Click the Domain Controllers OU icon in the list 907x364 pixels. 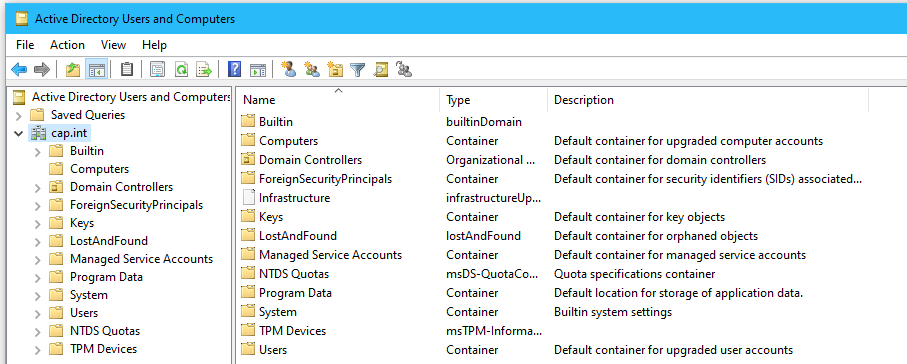[x=248, y=160]
